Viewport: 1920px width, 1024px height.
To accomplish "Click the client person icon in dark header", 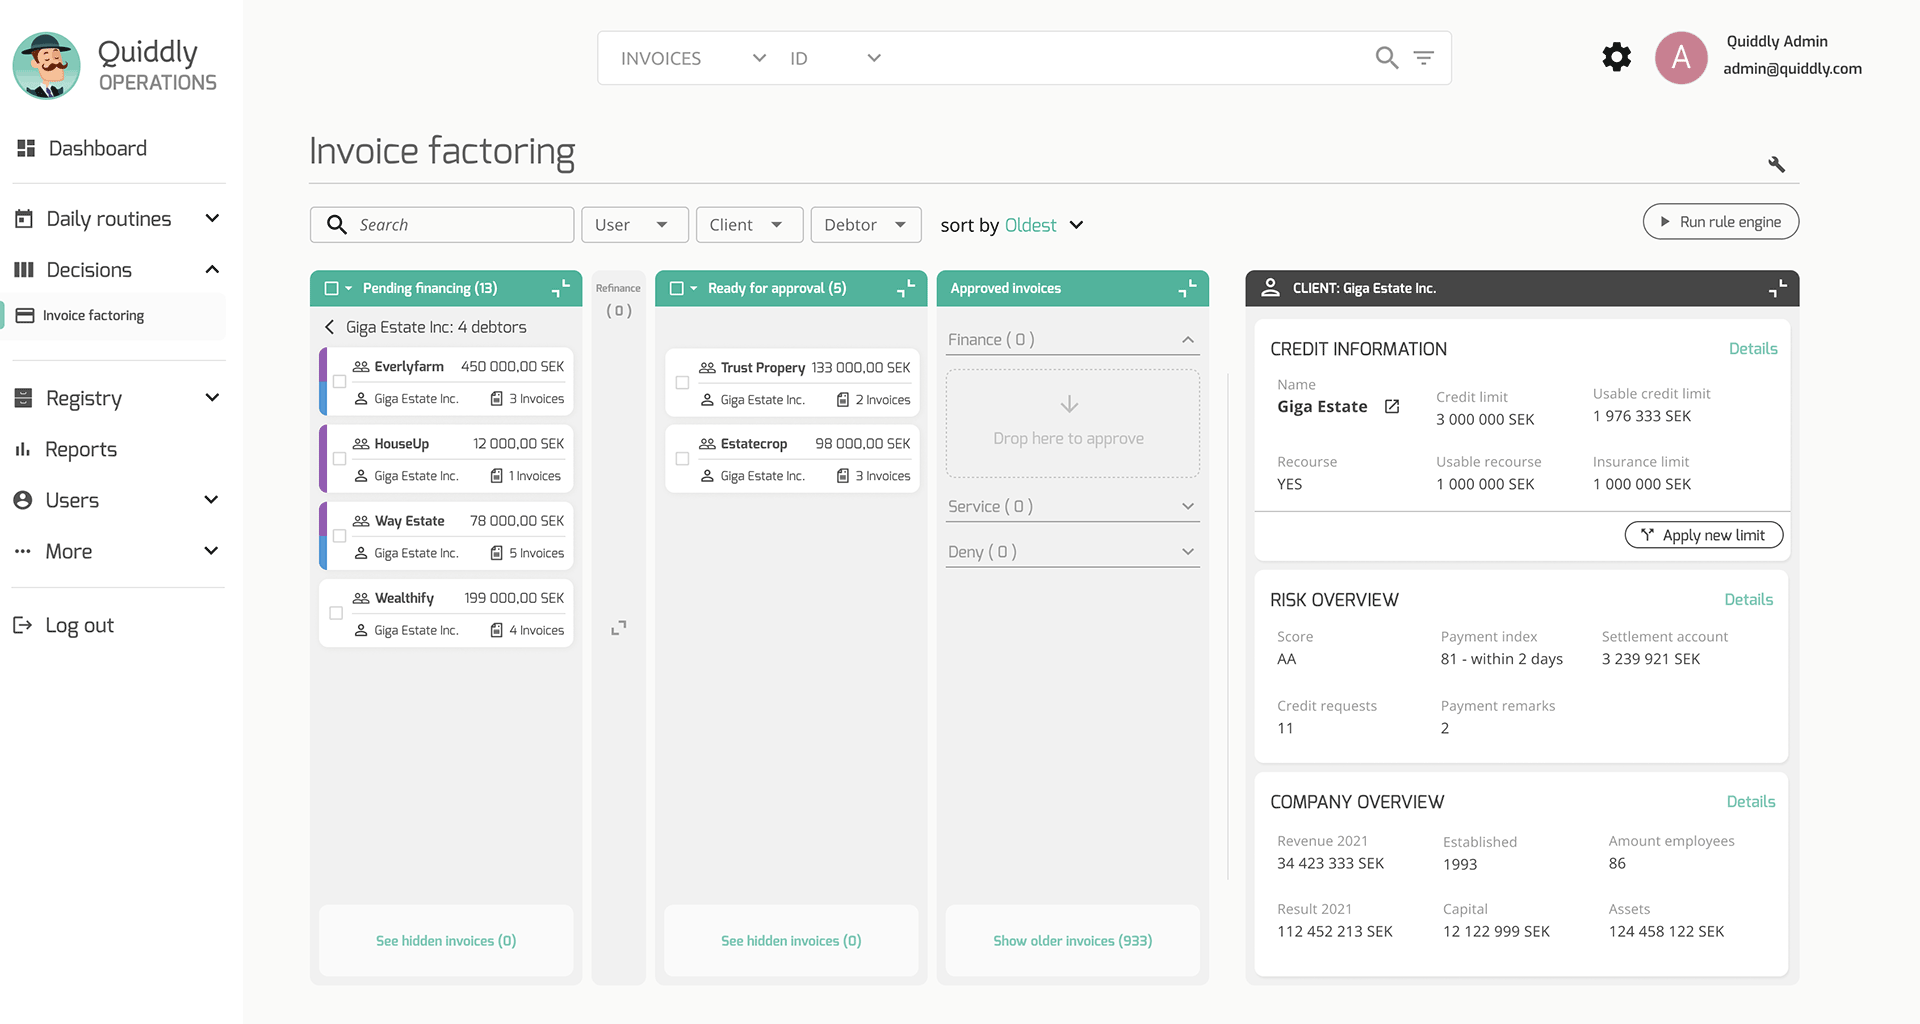I will (x=1270, y=287).
